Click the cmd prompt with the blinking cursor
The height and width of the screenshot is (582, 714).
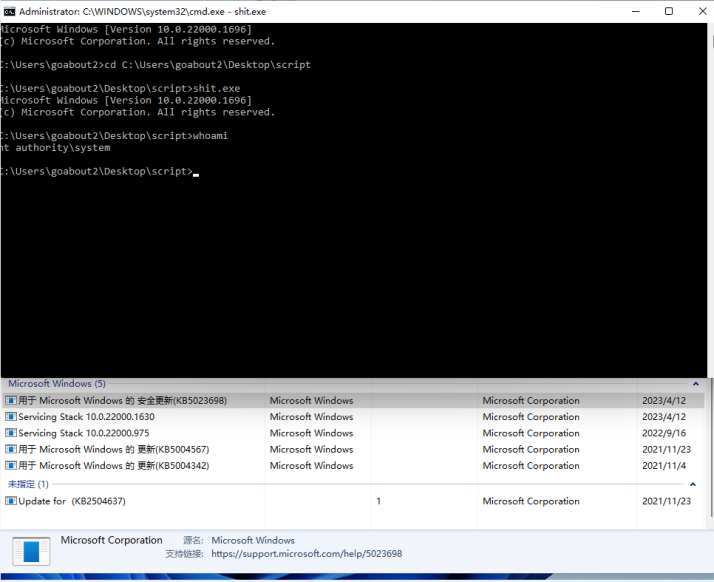tap(100, 171)
